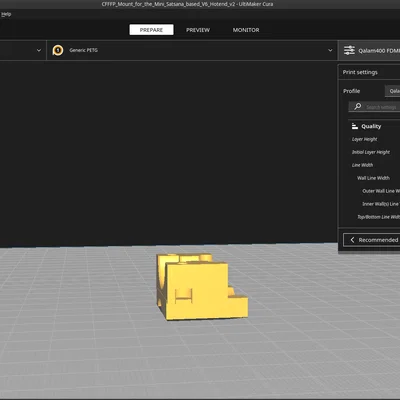Select the Wall Line Width setting

pos(373,178)
